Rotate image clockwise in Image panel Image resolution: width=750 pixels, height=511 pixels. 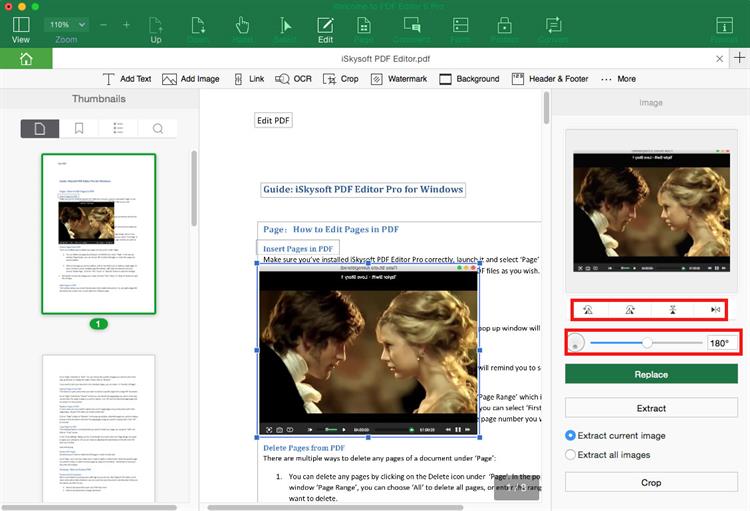click(x=630, y=310)
